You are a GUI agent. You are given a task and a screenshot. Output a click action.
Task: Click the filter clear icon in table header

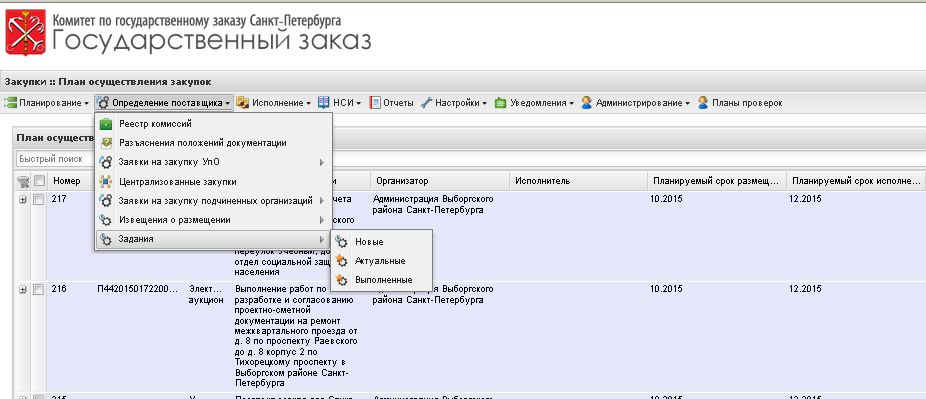tap(23, 181)
